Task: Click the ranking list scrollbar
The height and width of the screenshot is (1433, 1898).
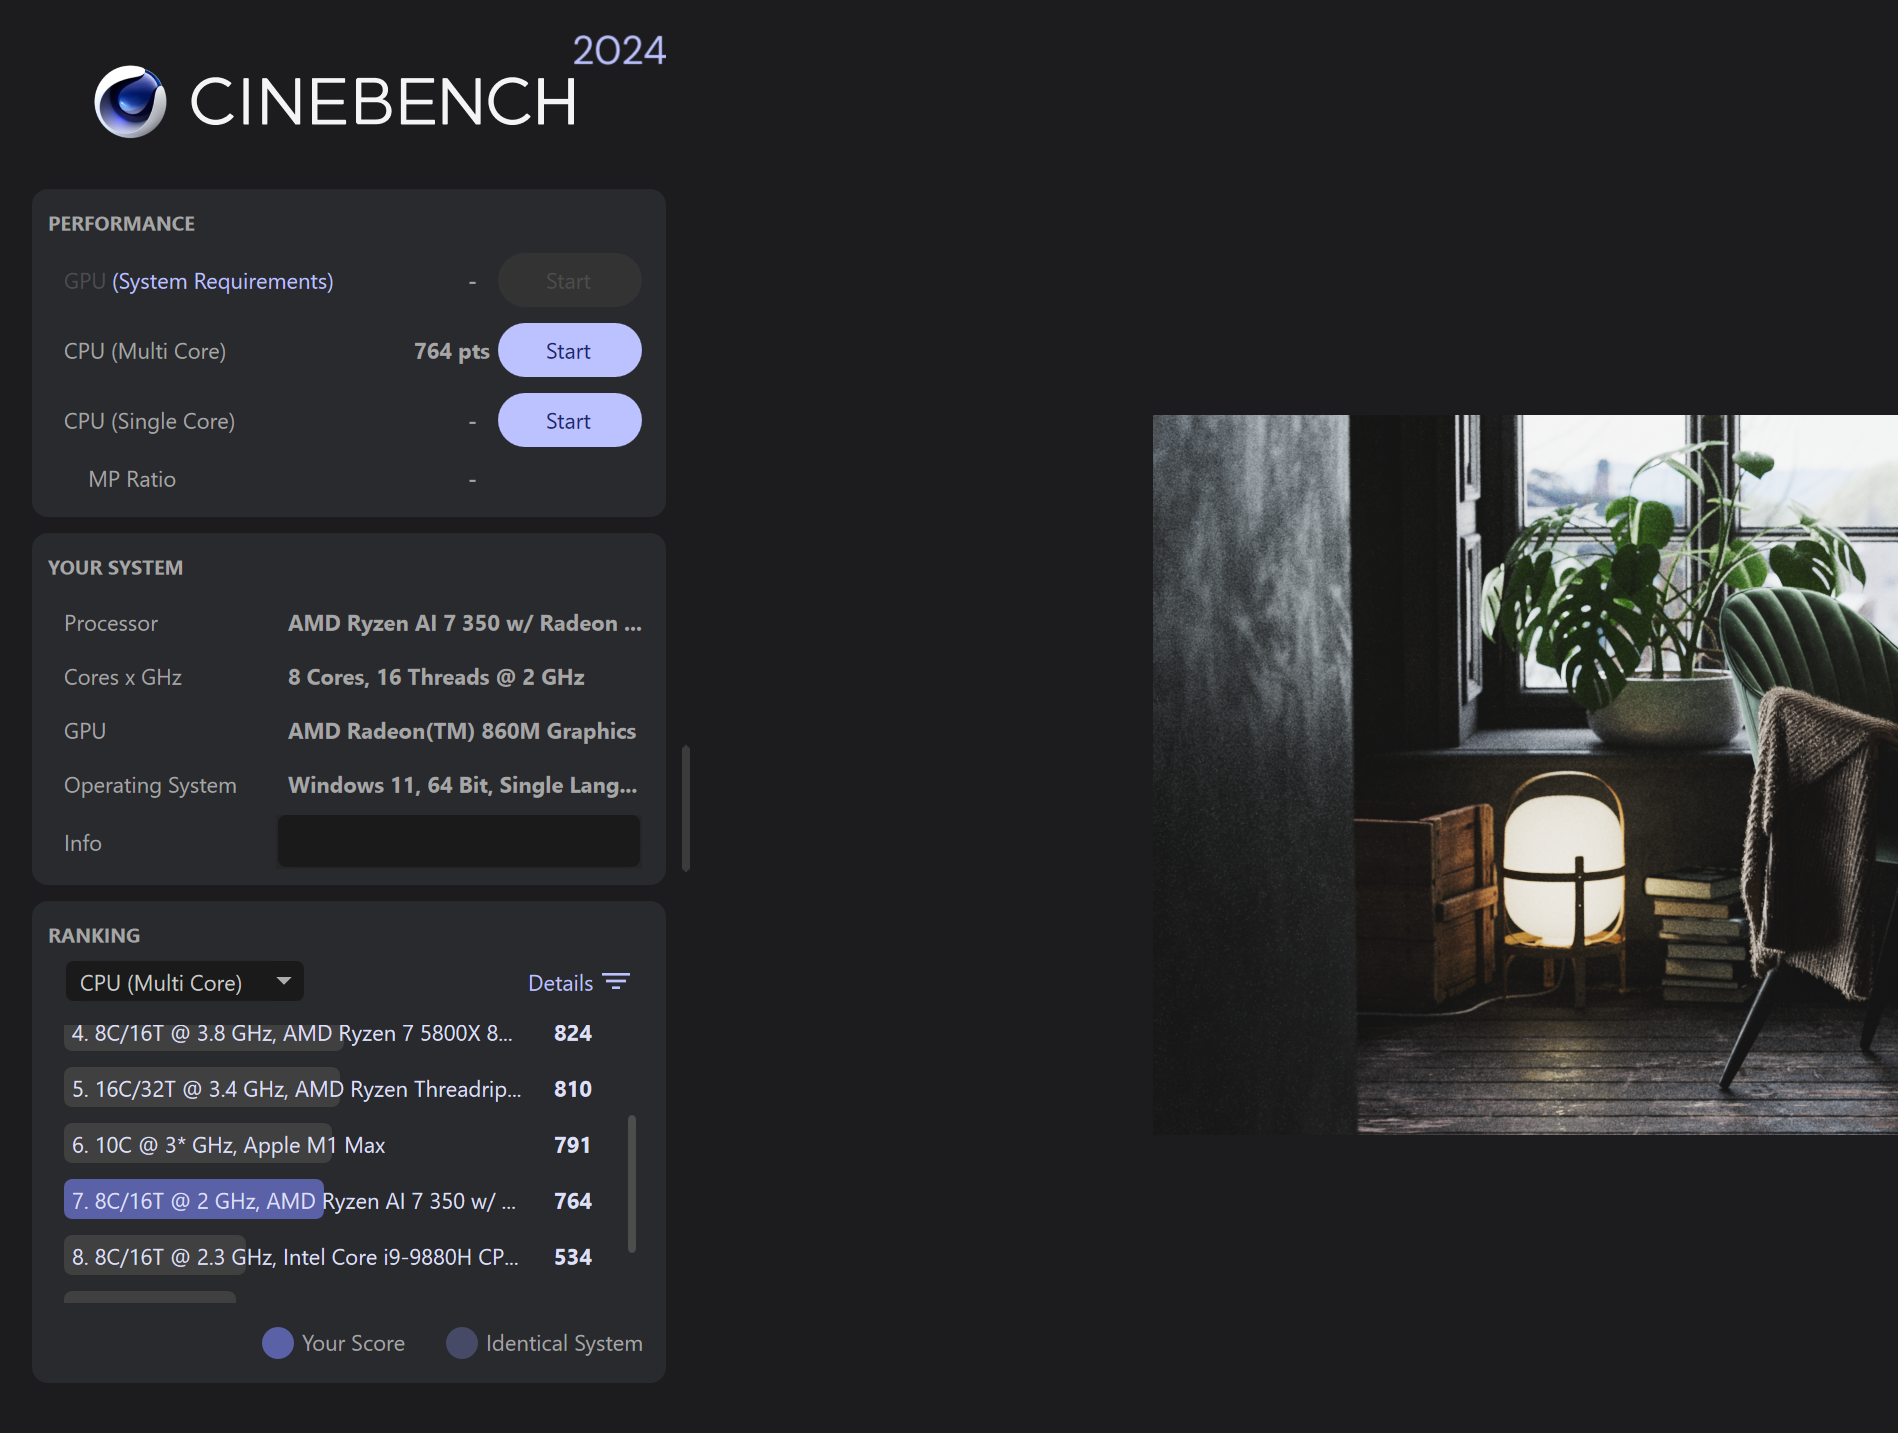Action: coord(632,1183)
